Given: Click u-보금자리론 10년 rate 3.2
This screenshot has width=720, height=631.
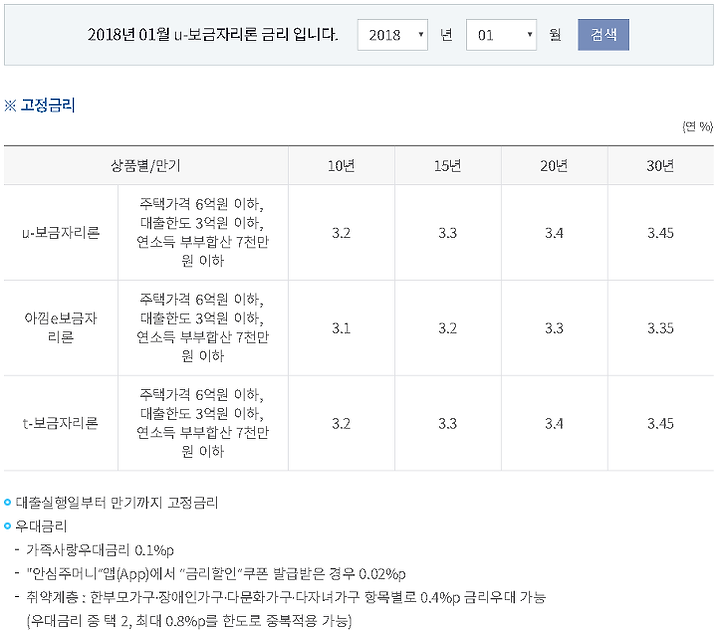Looking at the screenshot, I should coord(341,233).
